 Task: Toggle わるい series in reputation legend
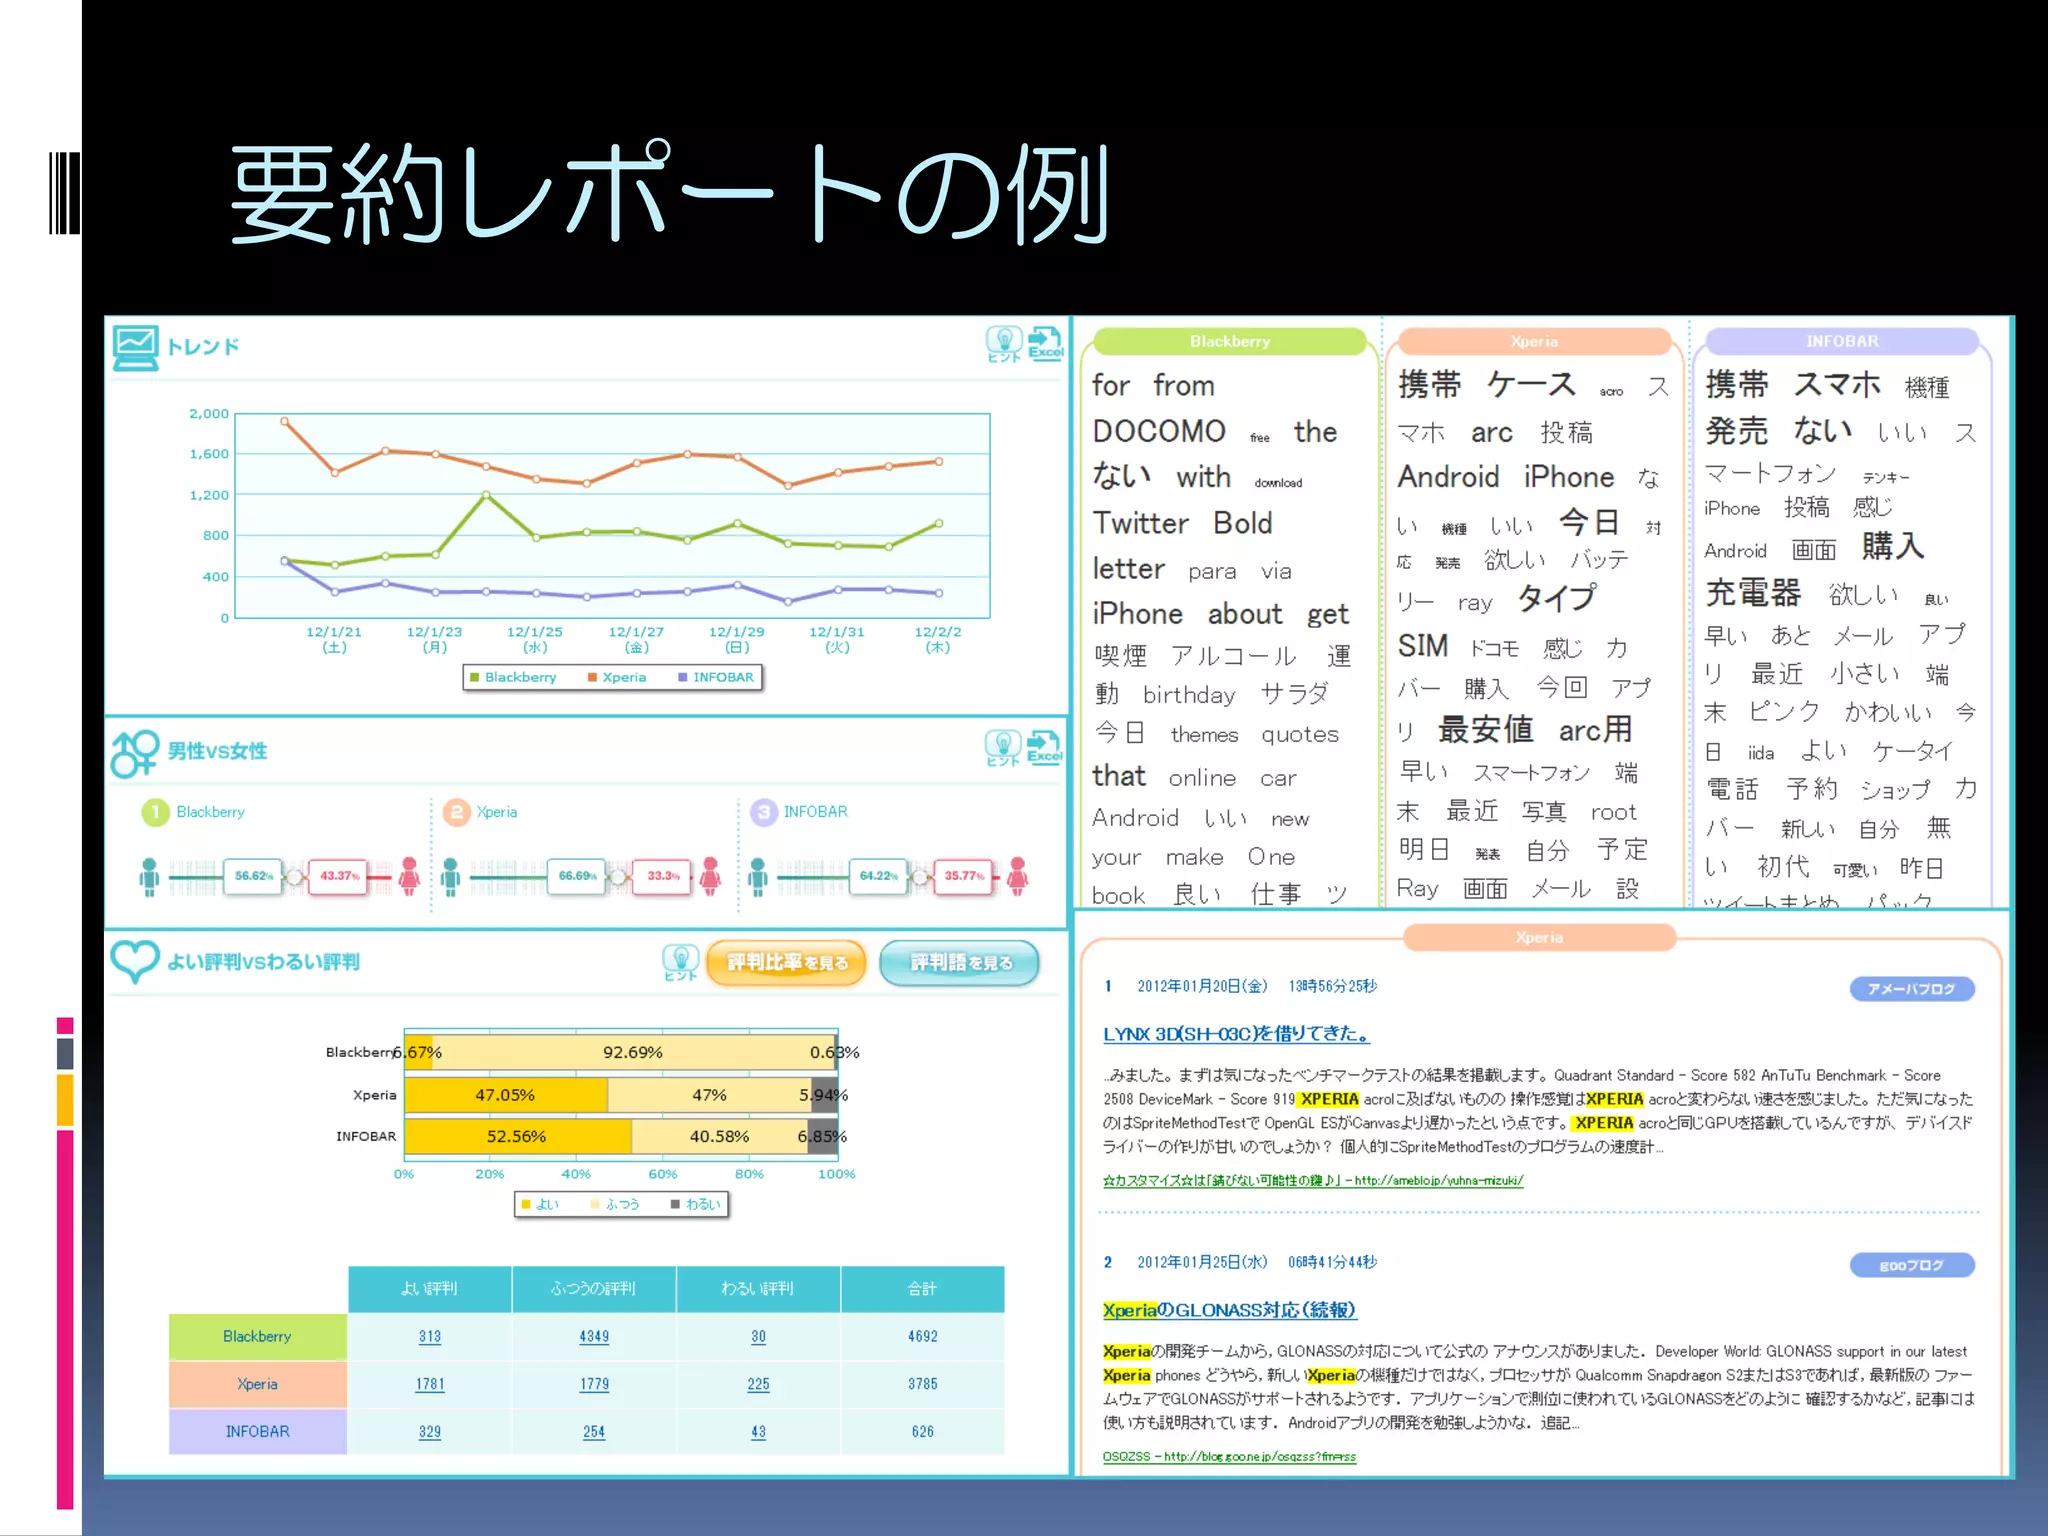(696, 1205)
